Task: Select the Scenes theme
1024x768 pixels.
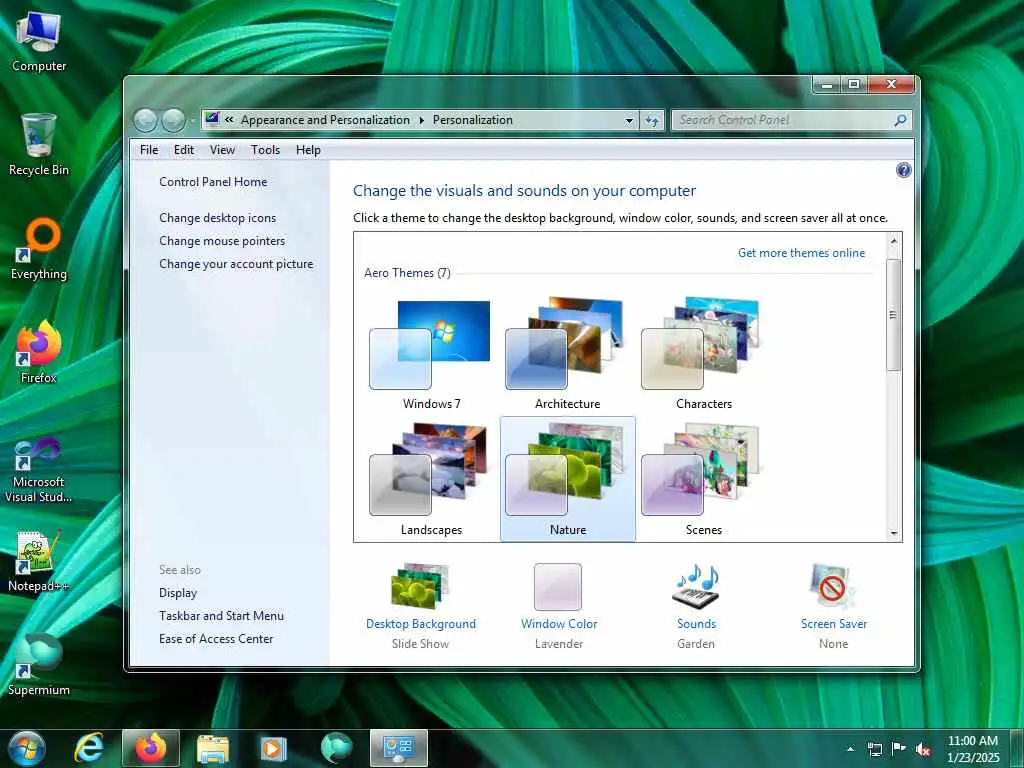Action: point(703,479)
